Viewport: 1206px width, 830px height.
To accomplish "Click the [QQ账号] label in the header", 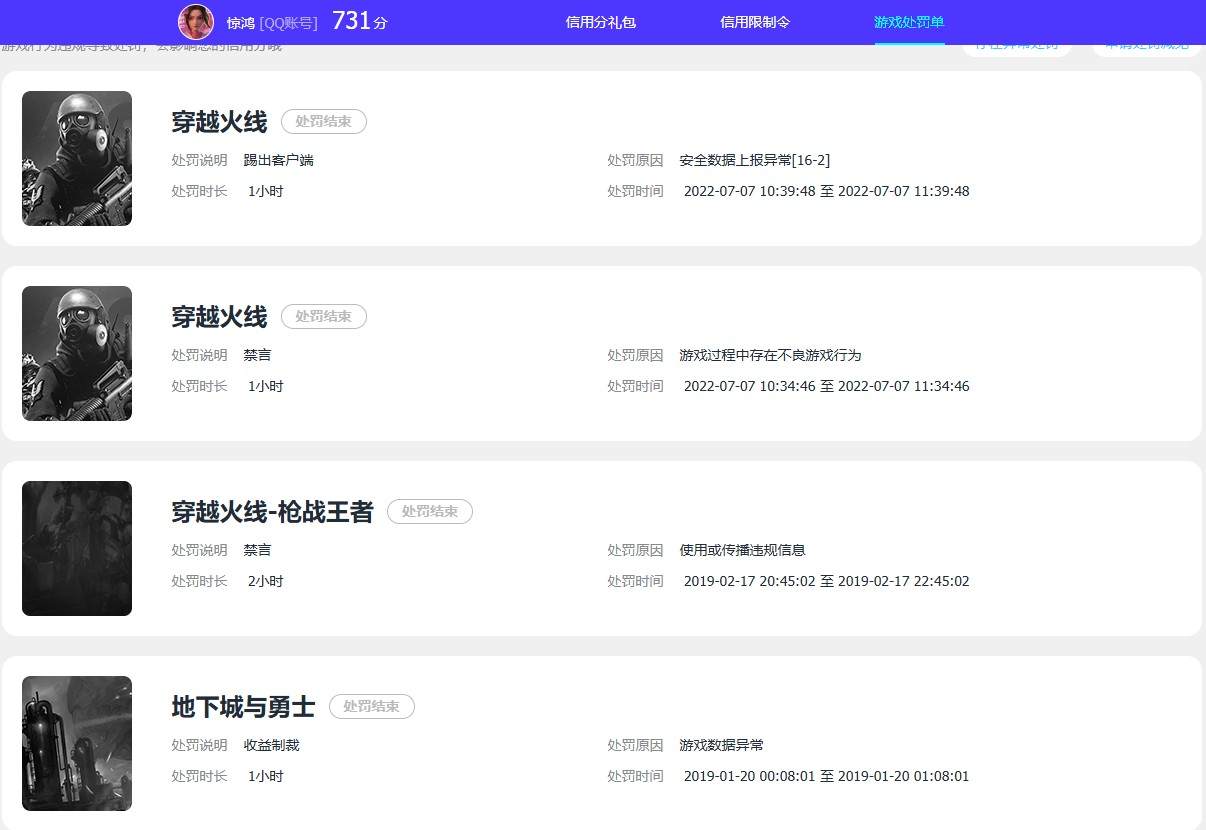I will pos(288,22).
